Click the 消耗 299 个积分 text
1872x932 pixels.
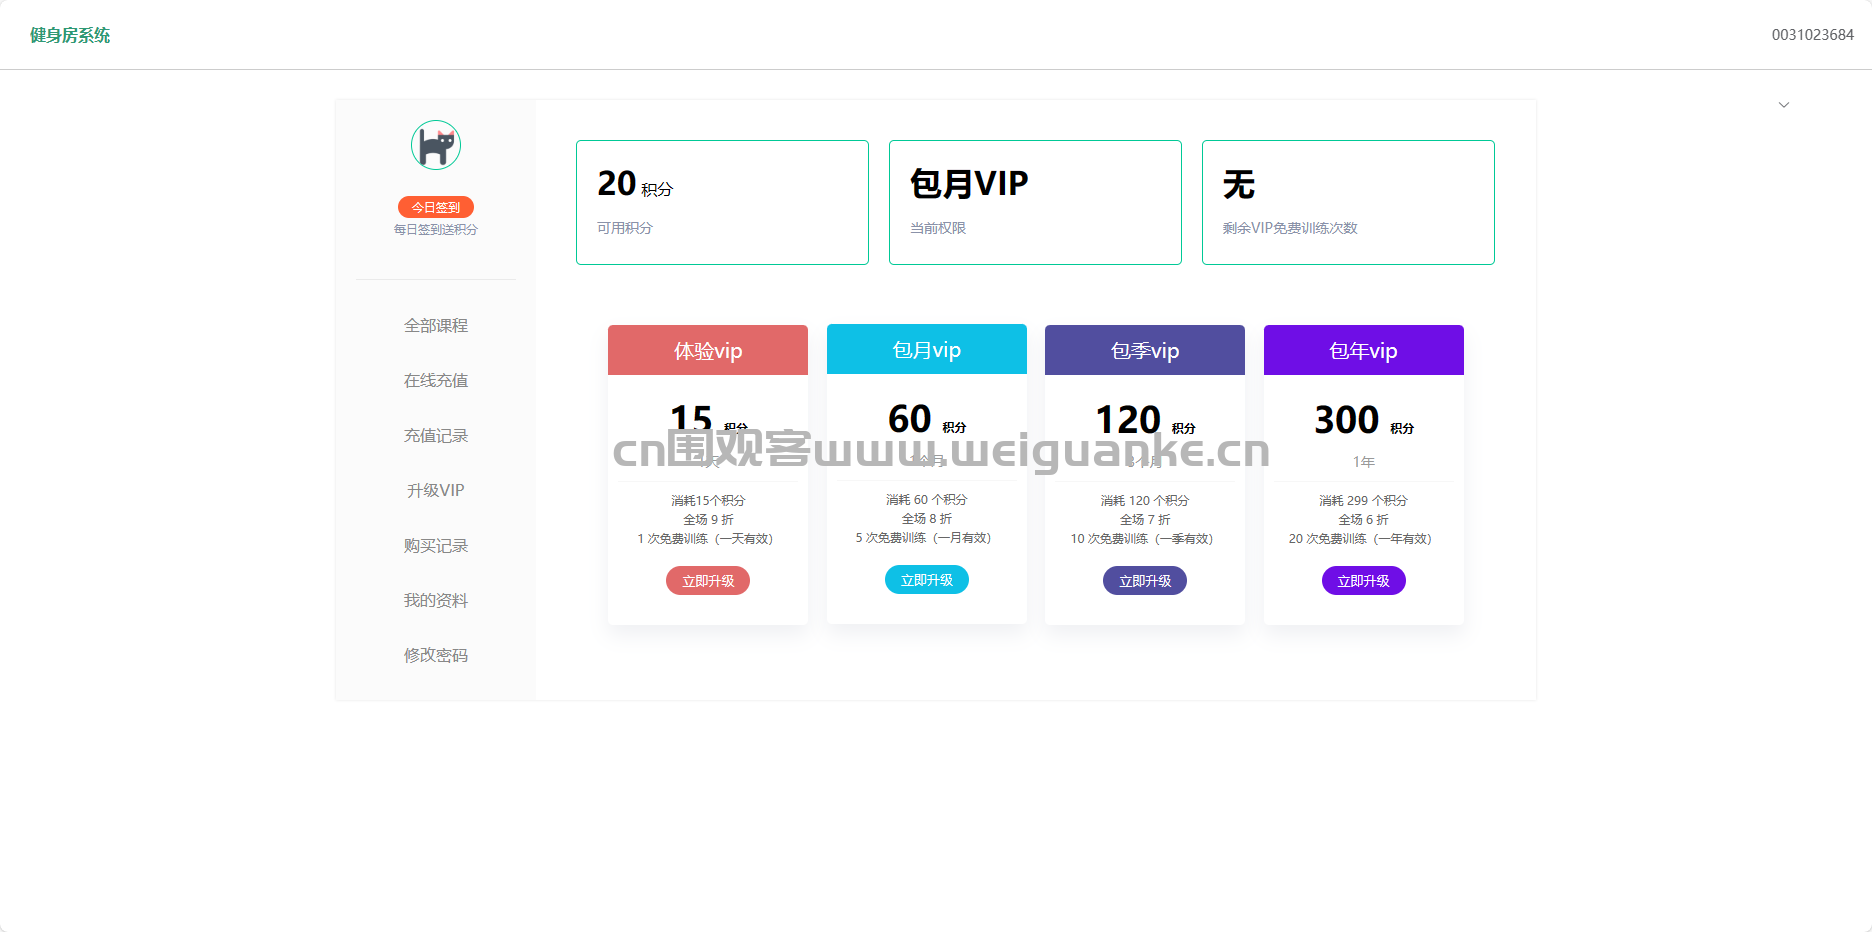(1364, 500)
